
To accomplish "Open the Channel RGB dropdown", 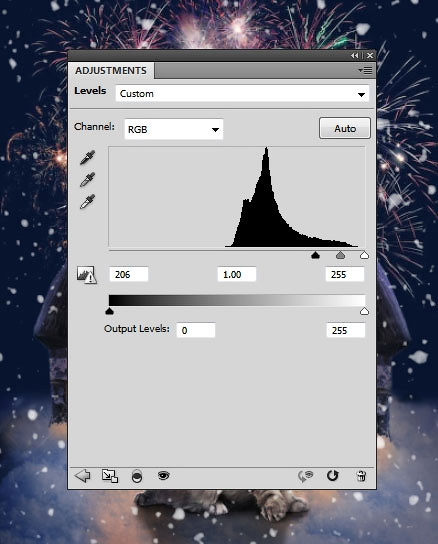I will (x=174, y=129).
